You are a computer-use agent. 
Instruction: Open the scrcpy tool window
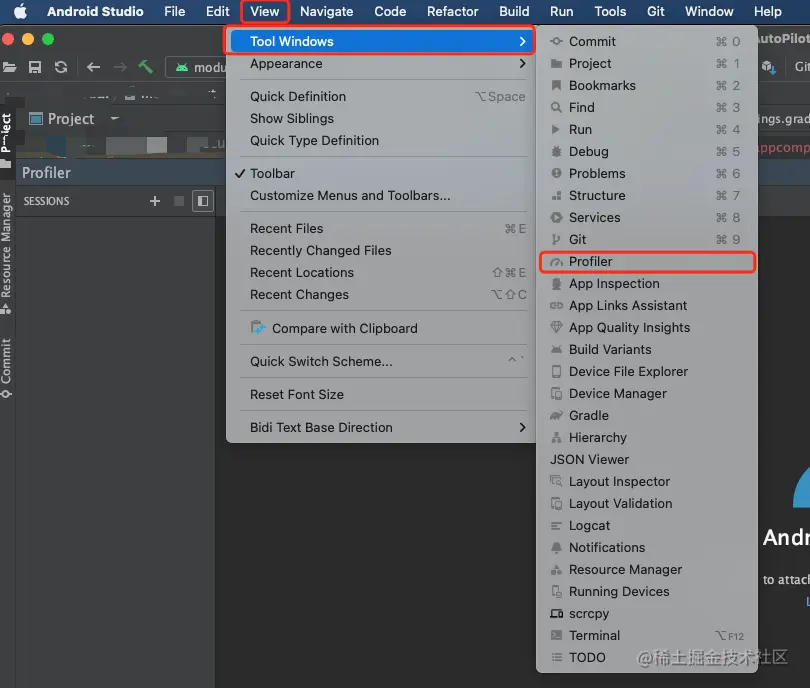647,614
